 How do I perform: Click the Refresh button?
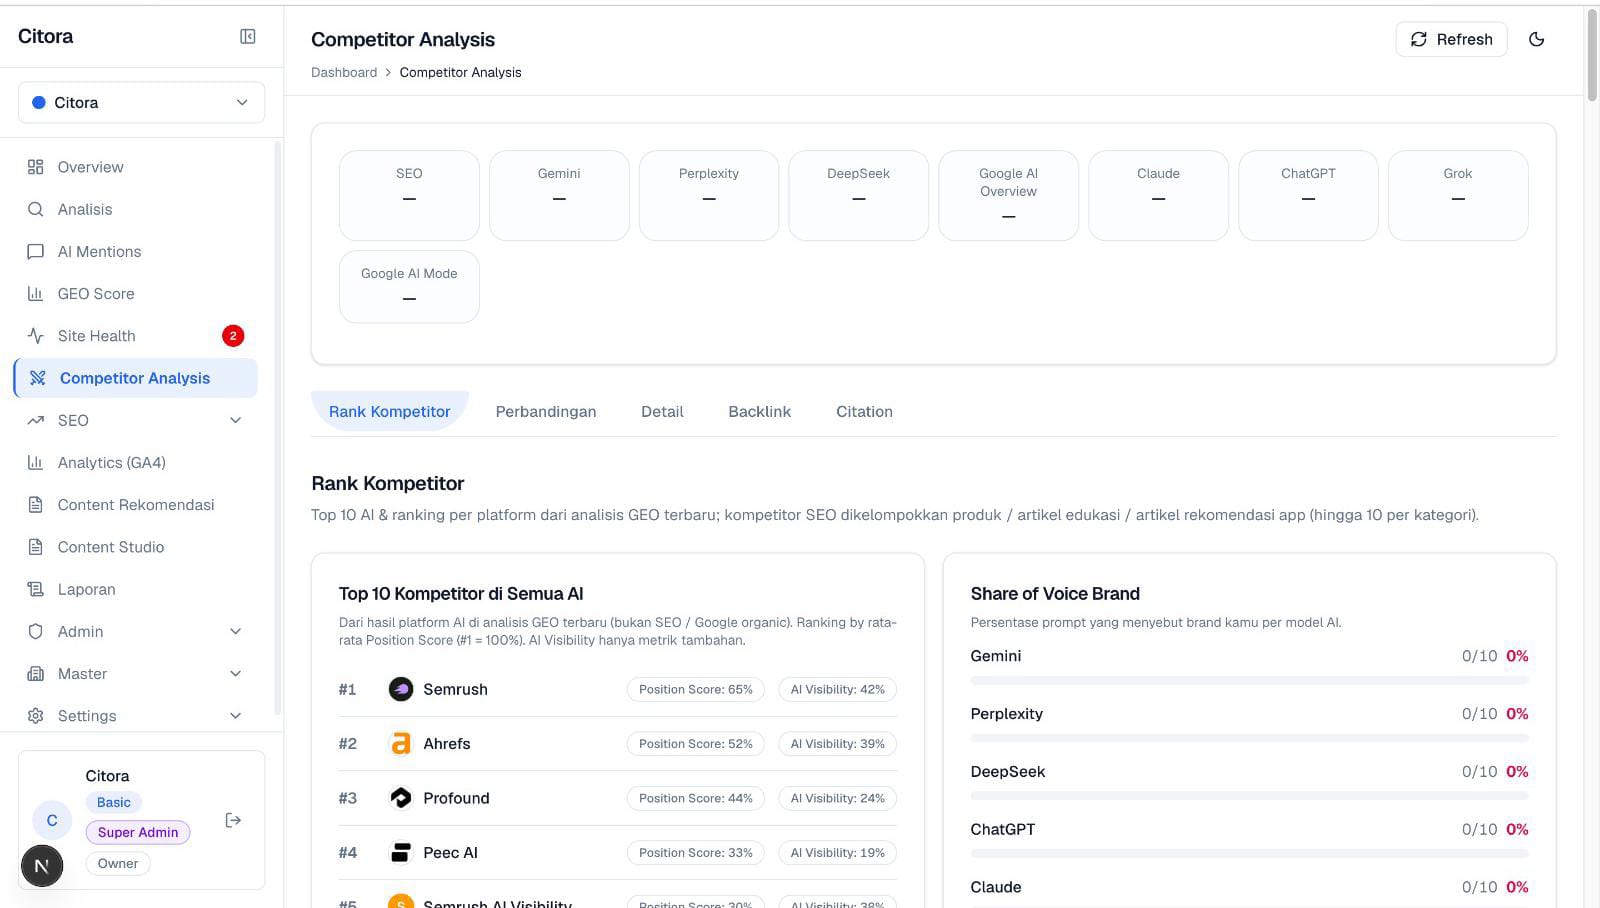(x=1451, y=39)
